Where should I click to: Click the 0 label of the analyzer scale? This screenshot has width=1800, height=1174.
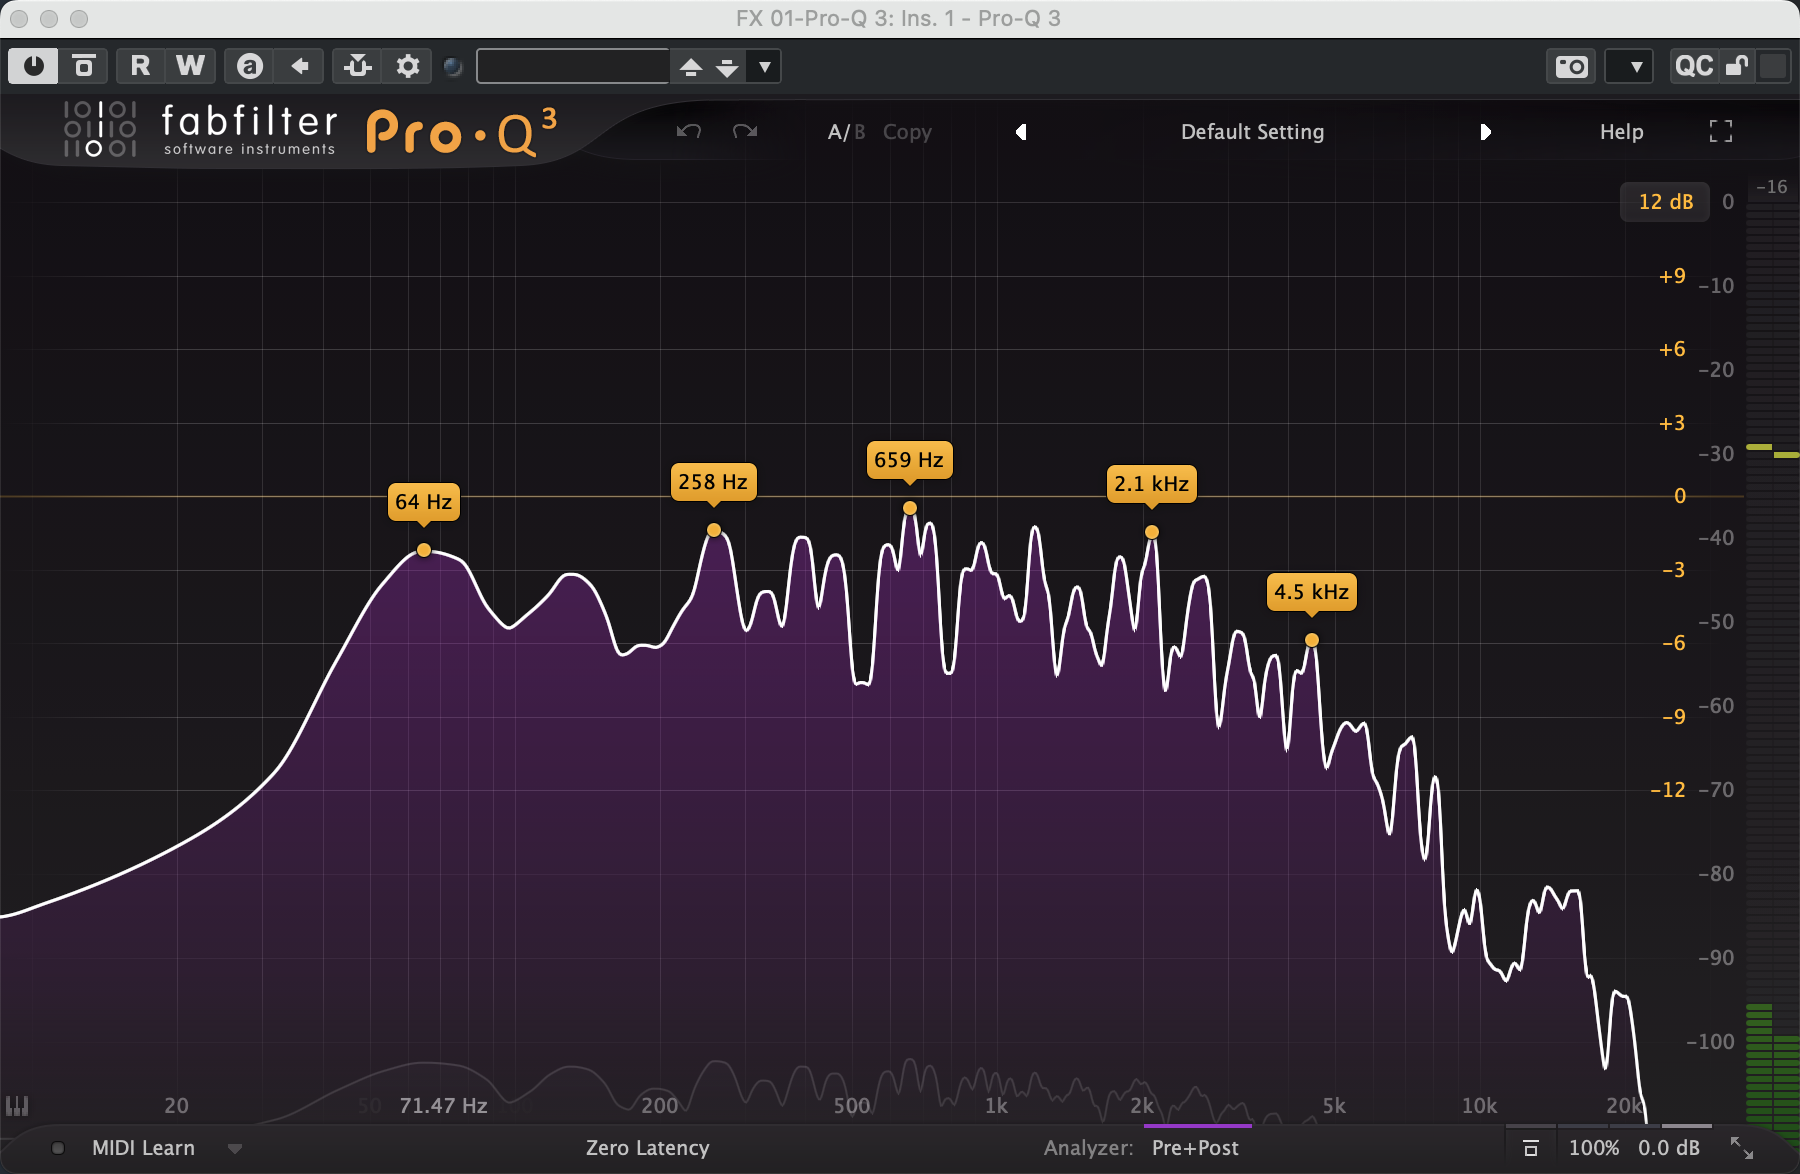point(1728,201)
